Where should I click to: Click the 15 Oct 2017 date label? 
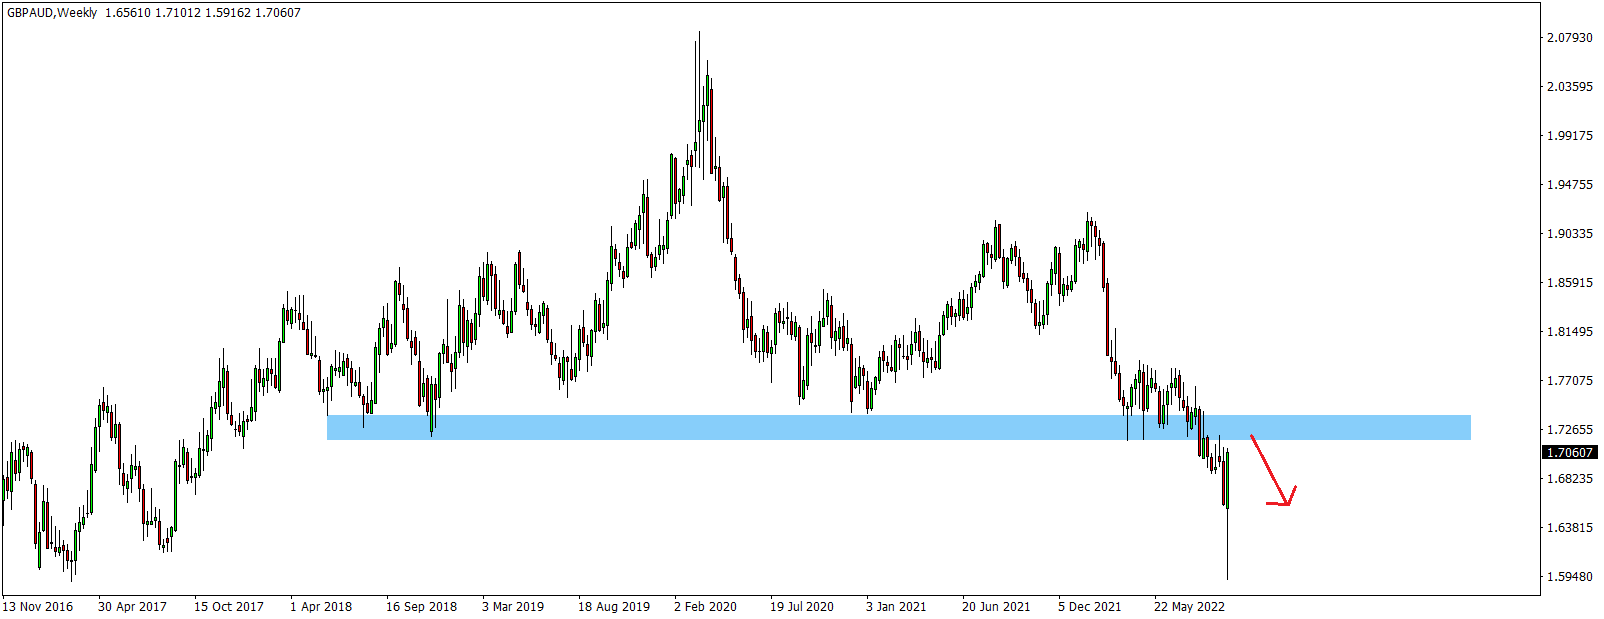229,607
